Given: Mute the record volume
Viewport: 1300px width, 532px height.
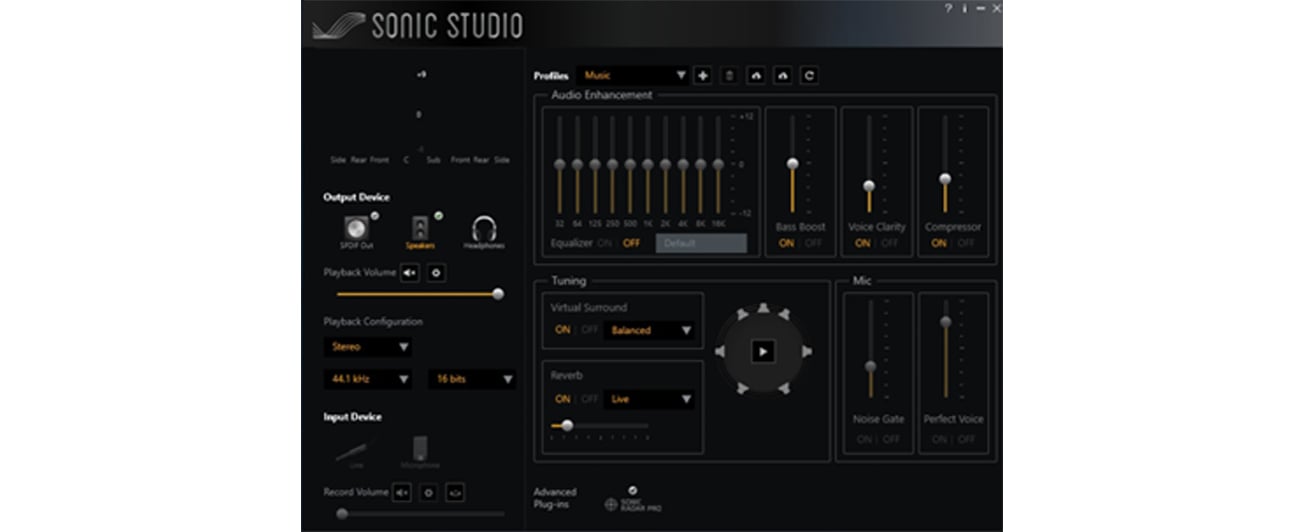Looking at the screenshot, I should point(401,492).
